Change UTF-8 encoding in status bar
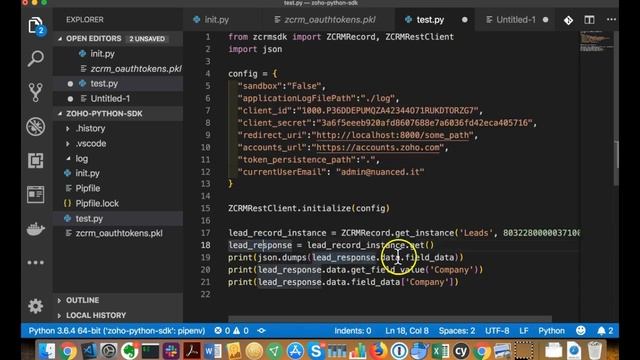Screen dimensions: 640x360 tap(497, 331)
